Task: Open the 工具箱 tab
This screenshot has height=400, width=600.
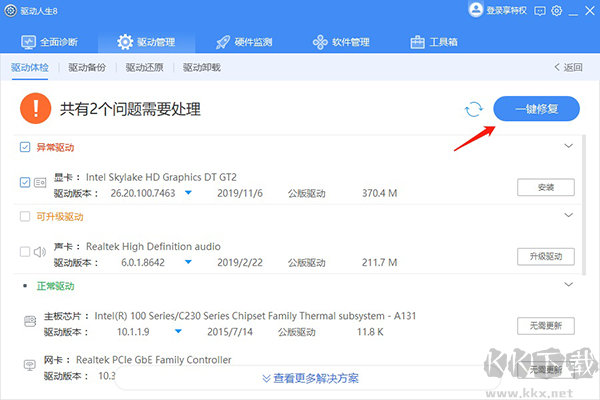Action: tap(434, 42)
